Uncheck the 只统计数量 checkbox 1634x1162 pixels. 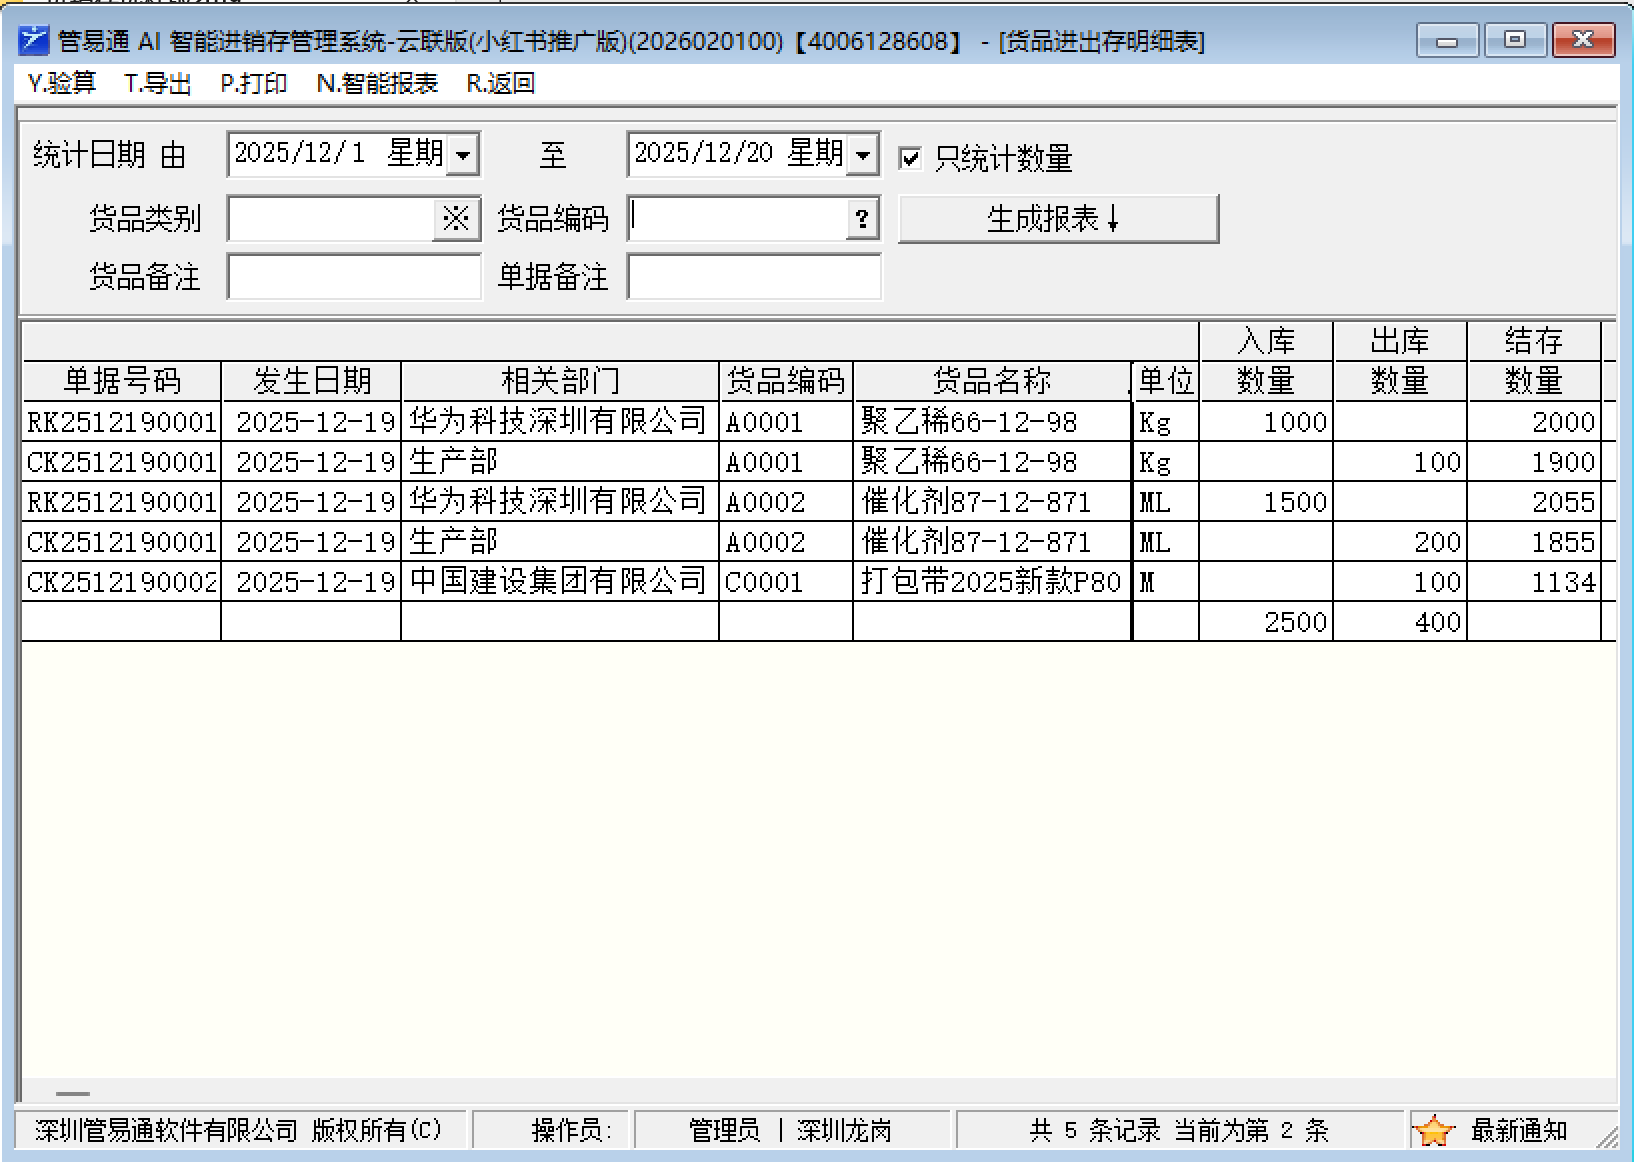910,158
